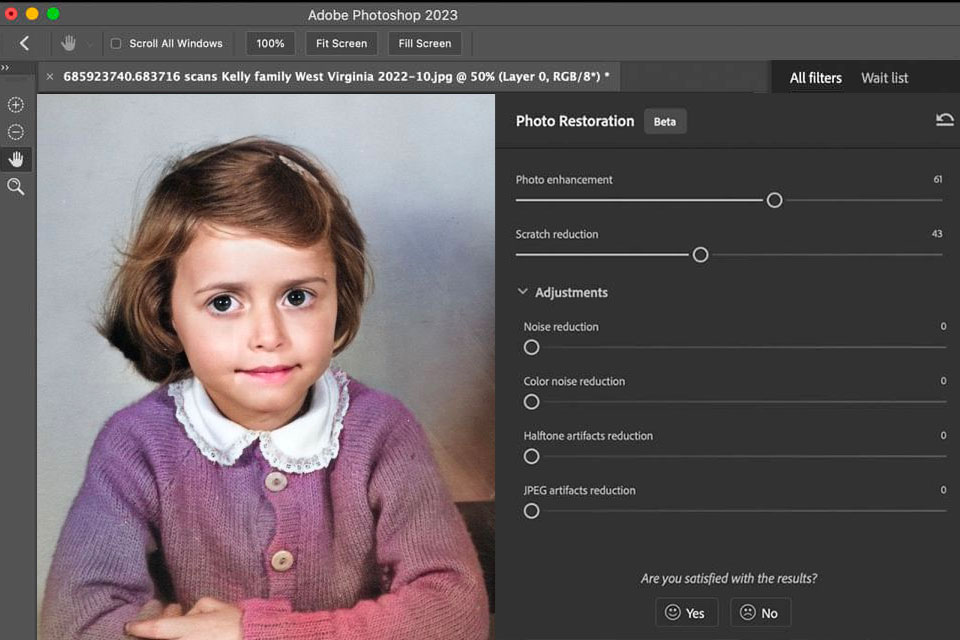Select the magnifier Zoom tool in sidebar
Image resolution: width=960 pixels, height=640 pixels.
(16, 186)
